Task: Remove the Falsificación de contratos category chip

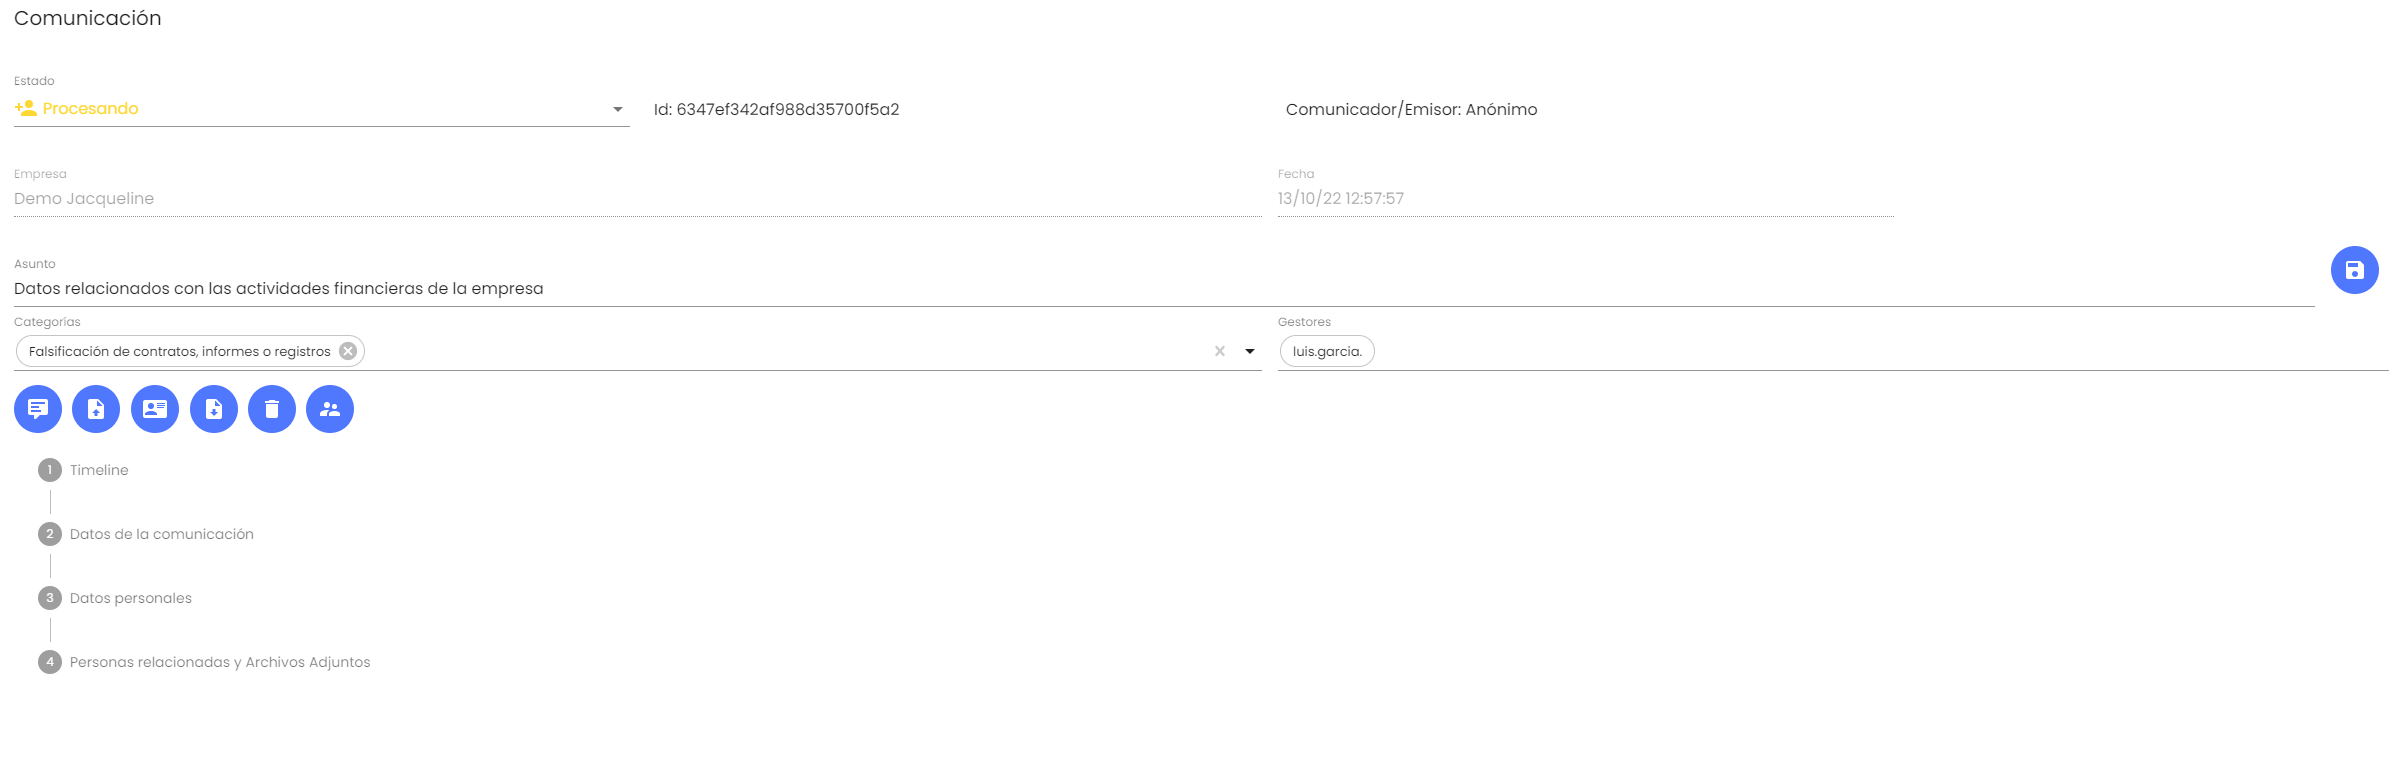Action: (x=348, y=351)
